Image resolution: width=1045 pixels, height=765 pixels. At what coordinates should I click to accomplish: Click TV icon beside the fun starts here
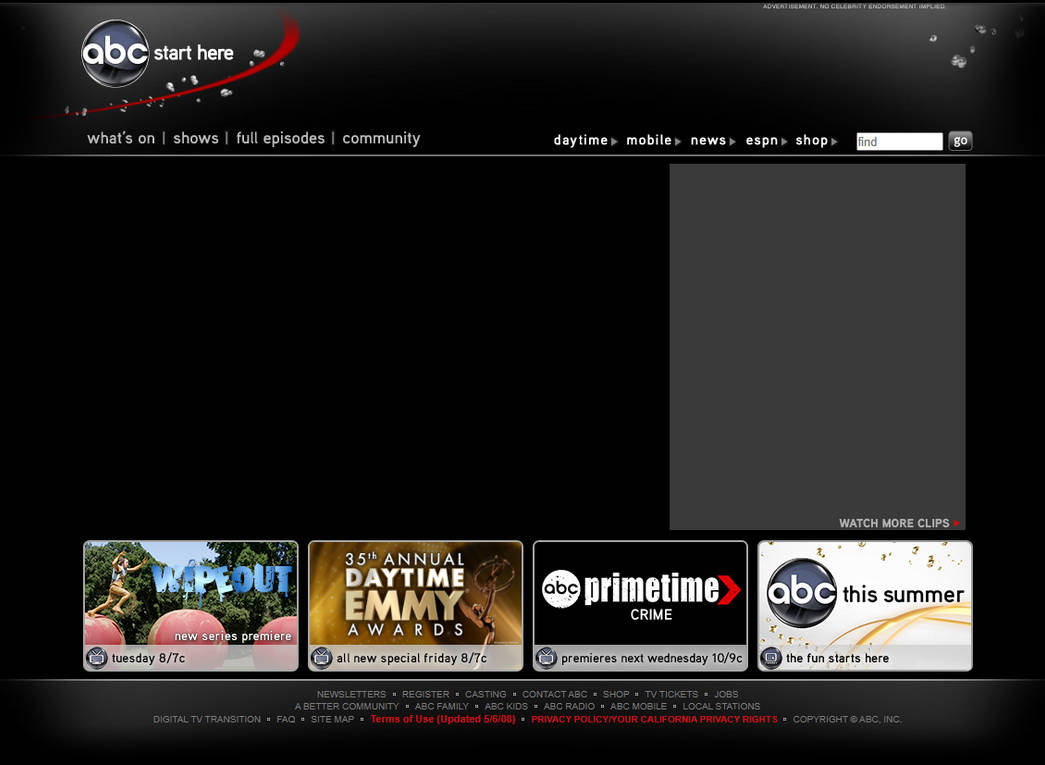tap(771, 658)
